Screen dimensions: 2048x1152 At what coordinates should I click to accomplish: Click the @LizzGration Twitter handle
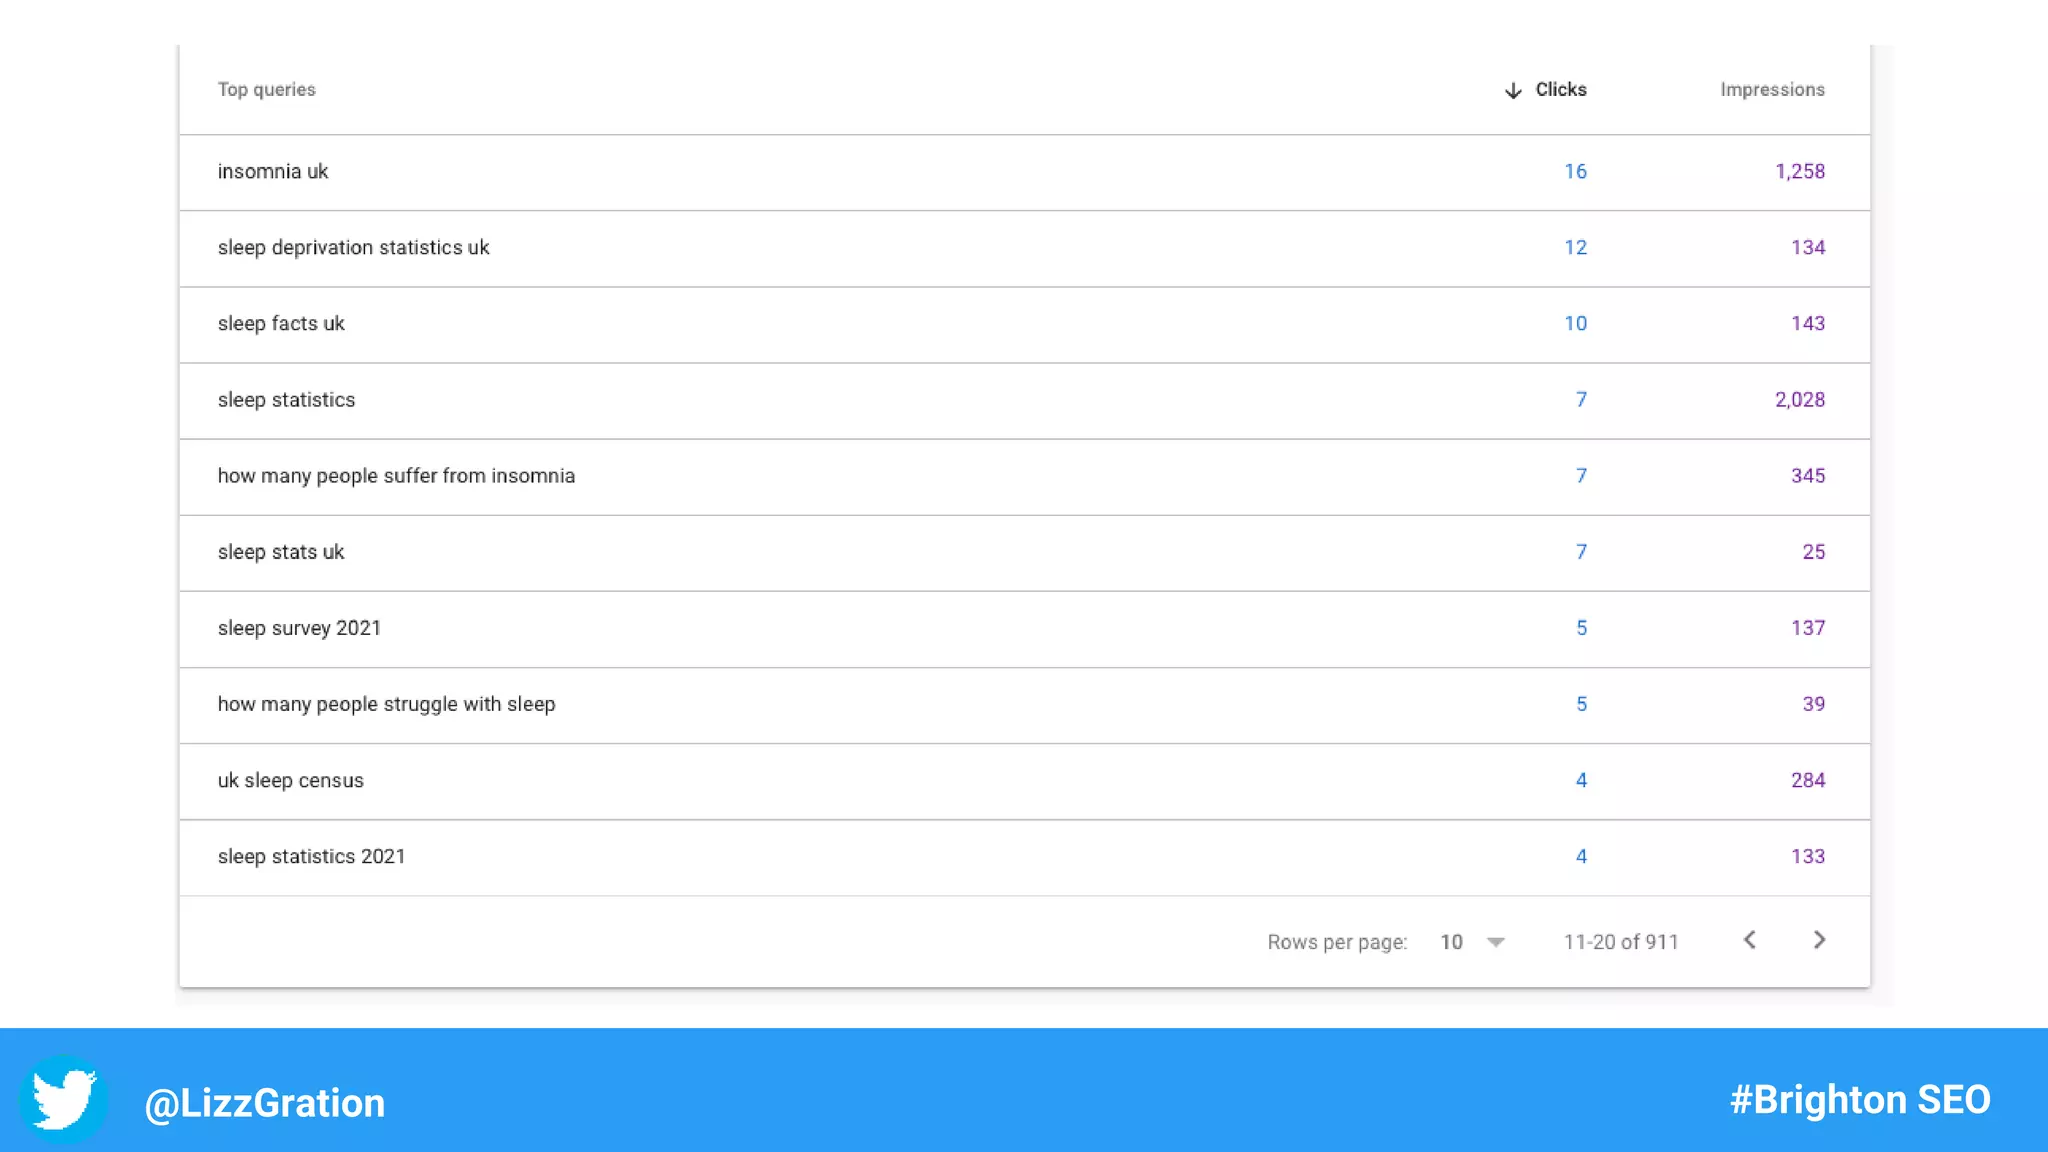(265, 1103)
